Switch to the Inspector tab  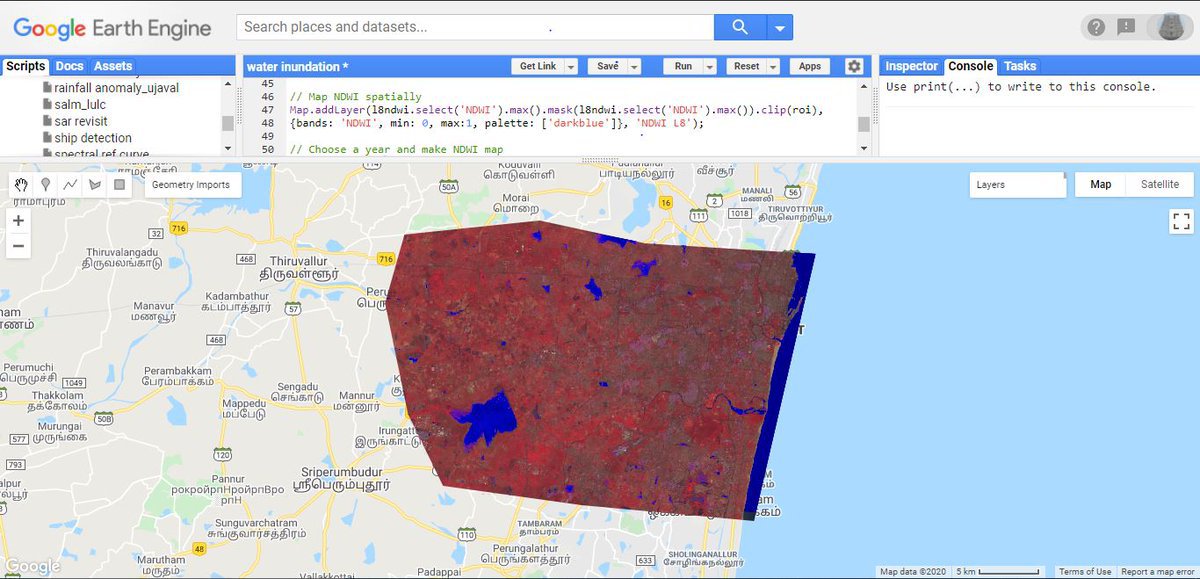(911, 66)
